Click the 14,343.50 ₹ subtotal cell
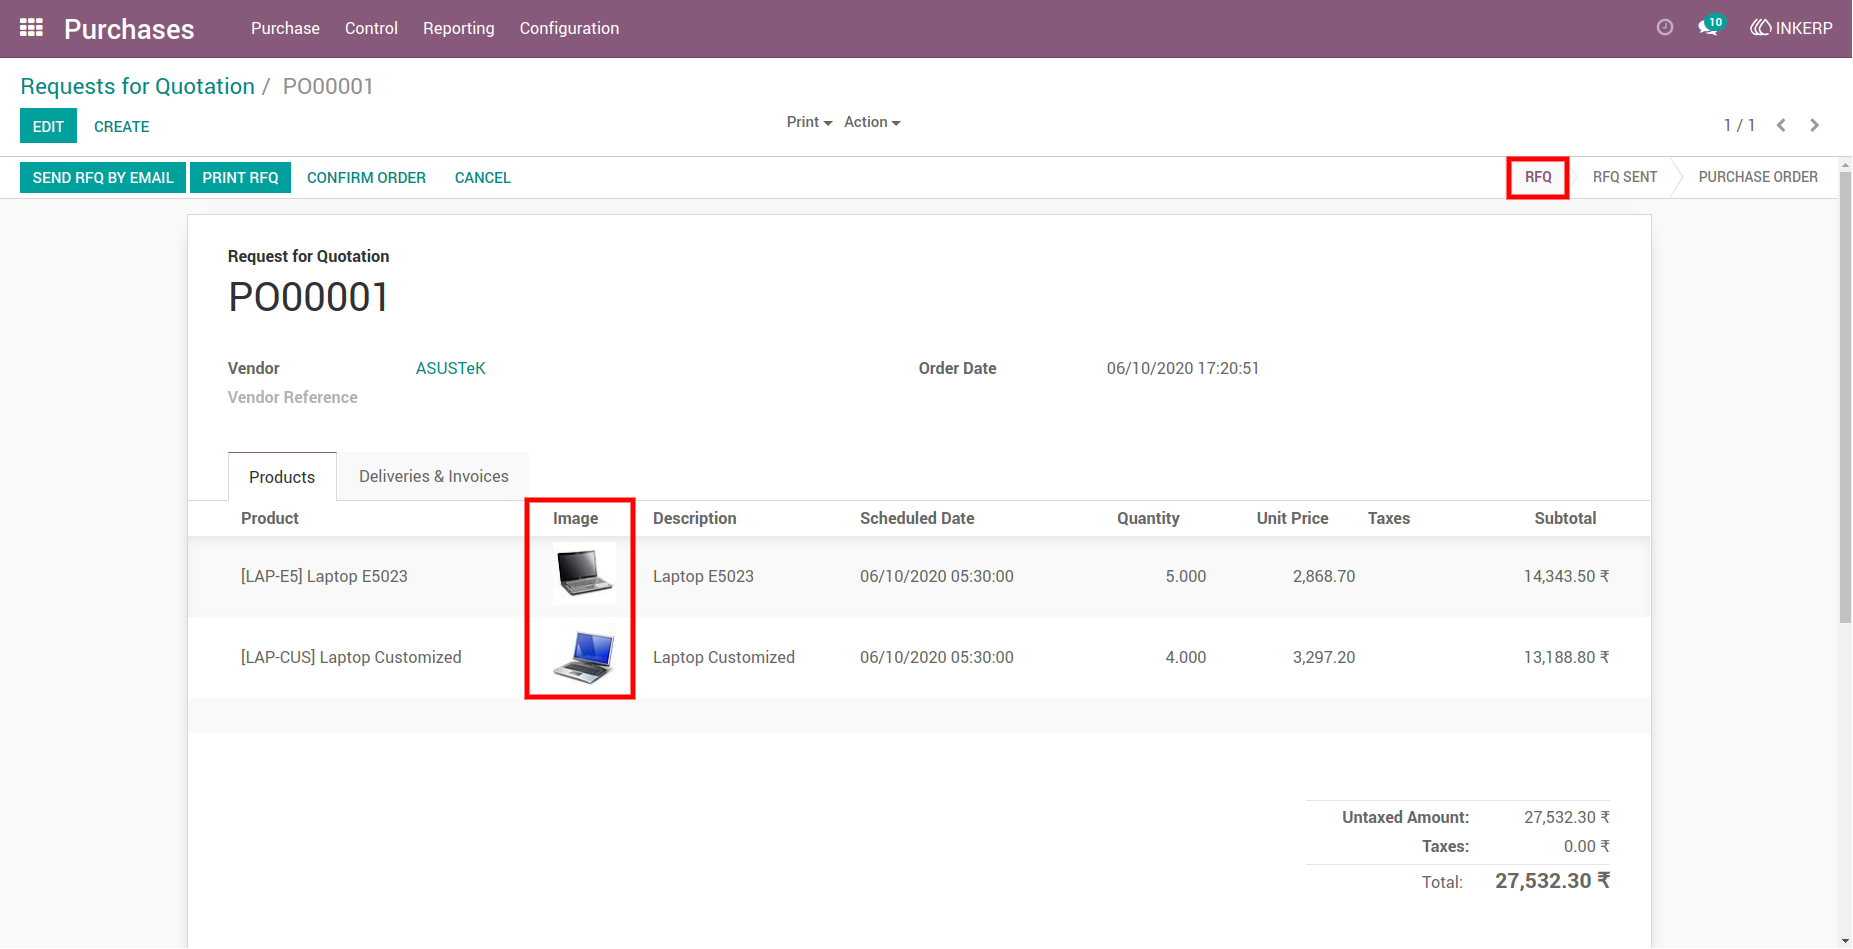This screenshot has height=949, width=1853. pos(1566,576)
